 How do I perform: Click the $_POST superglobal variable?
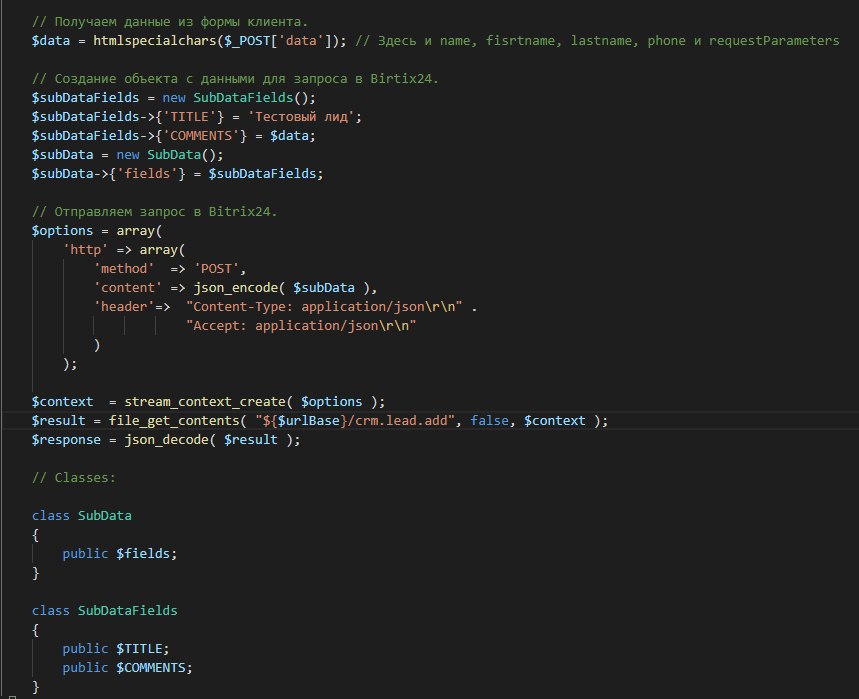[x=247, y=41]
